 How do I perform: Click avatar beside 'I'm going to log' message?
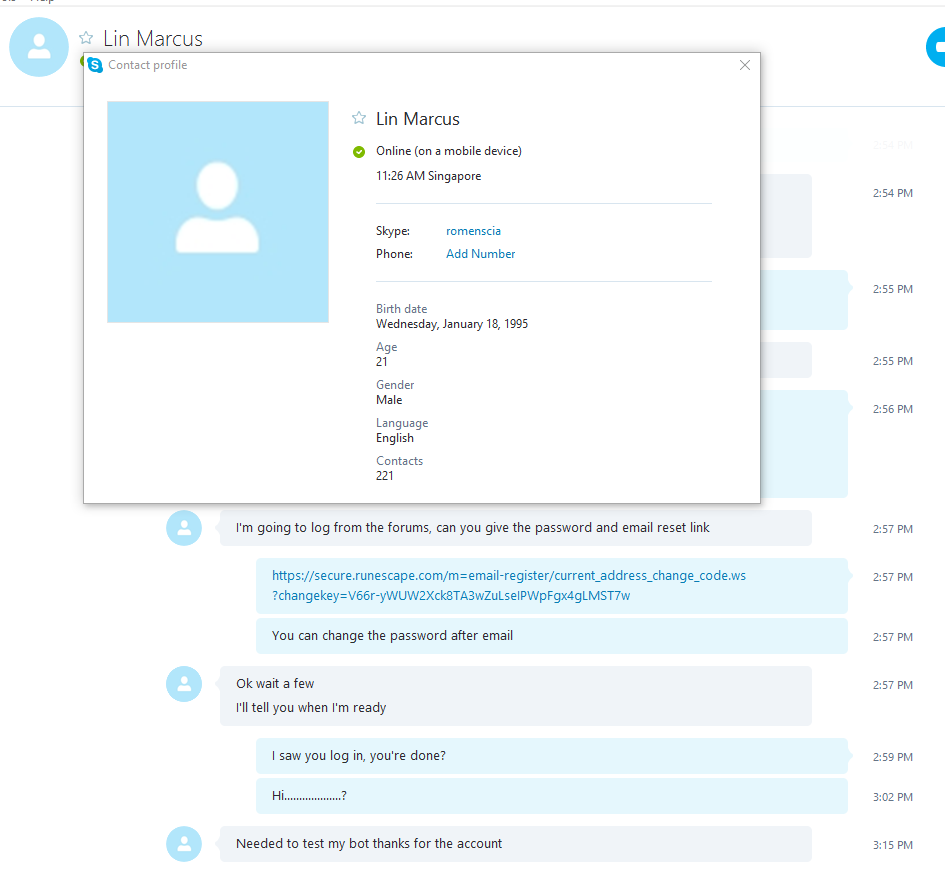click(x=184, y=528)
